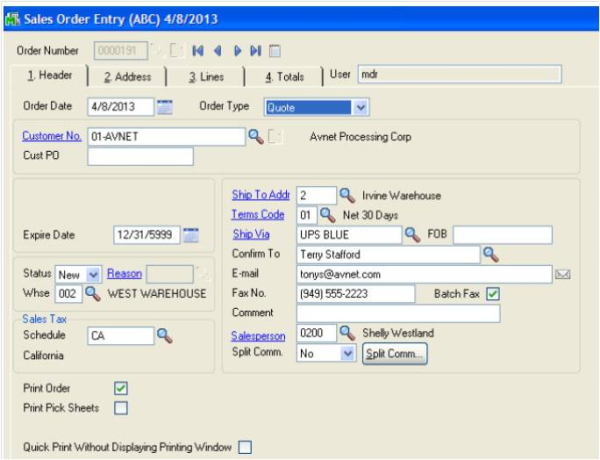This screenshot has height=460, width=600.
Task: Switch to the 4. Totals tab
Action: pos(284,76)
